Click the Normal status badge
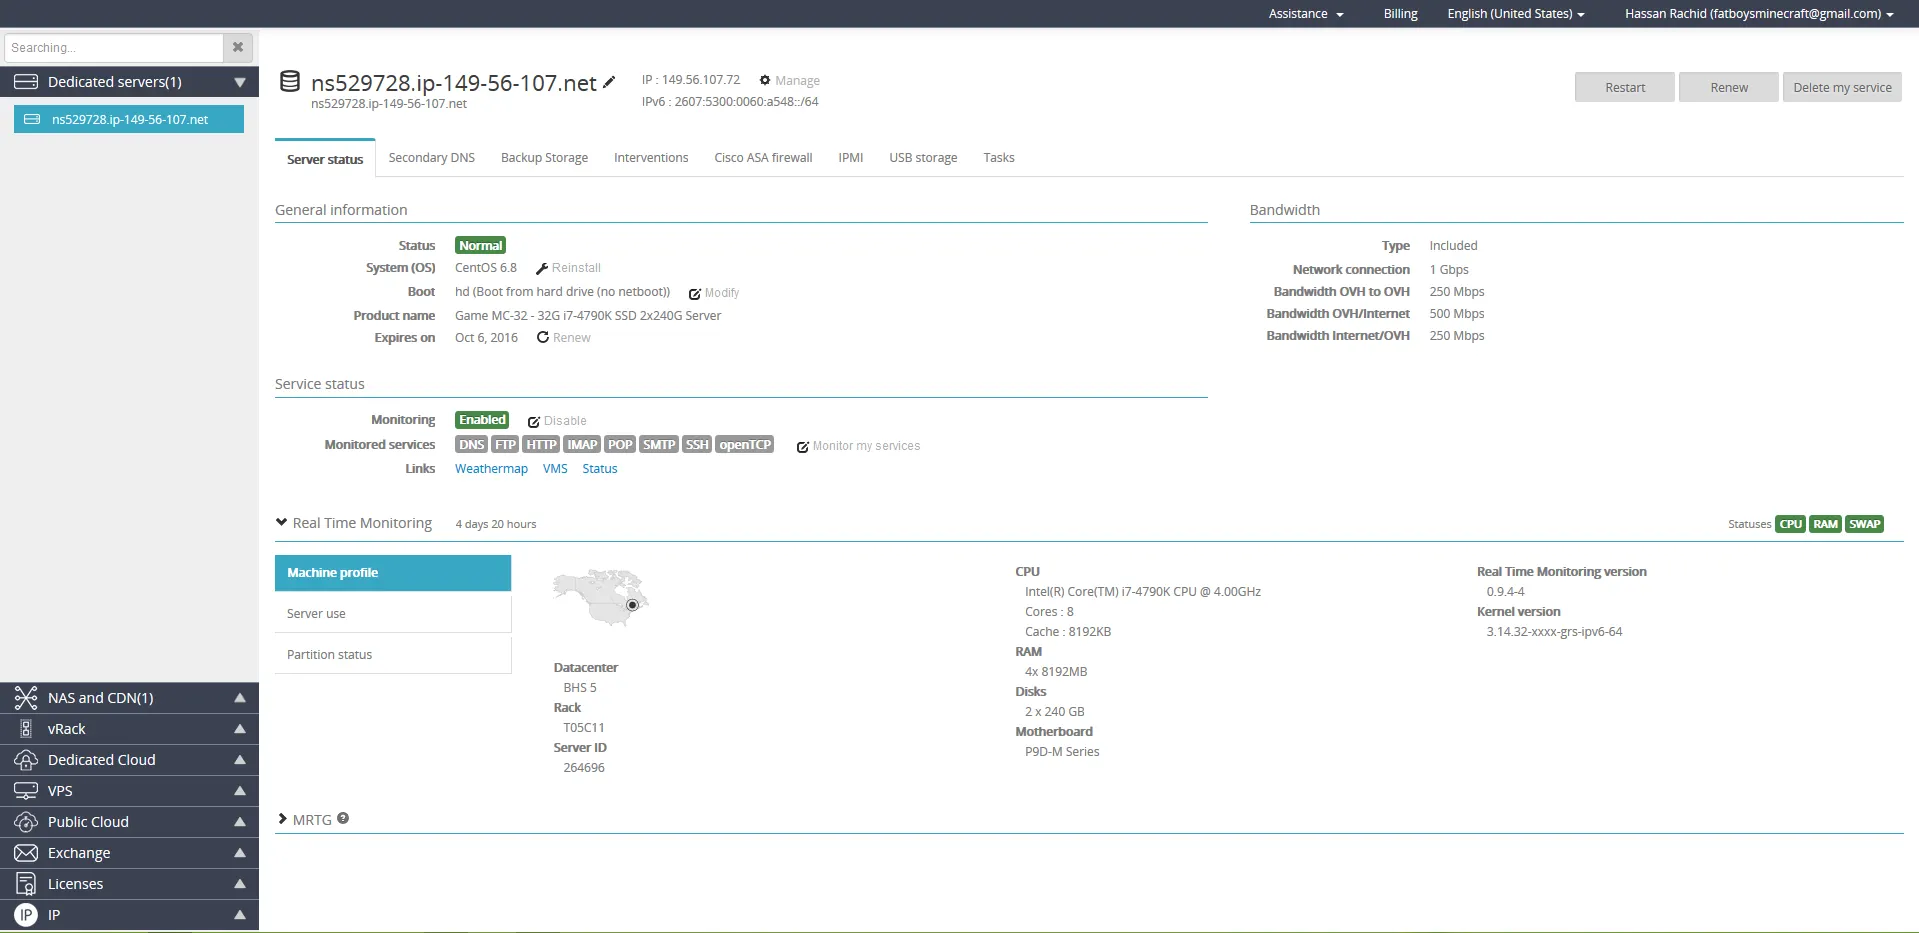Viewport: 1919px width, 933px height. [x=481, y=245]
